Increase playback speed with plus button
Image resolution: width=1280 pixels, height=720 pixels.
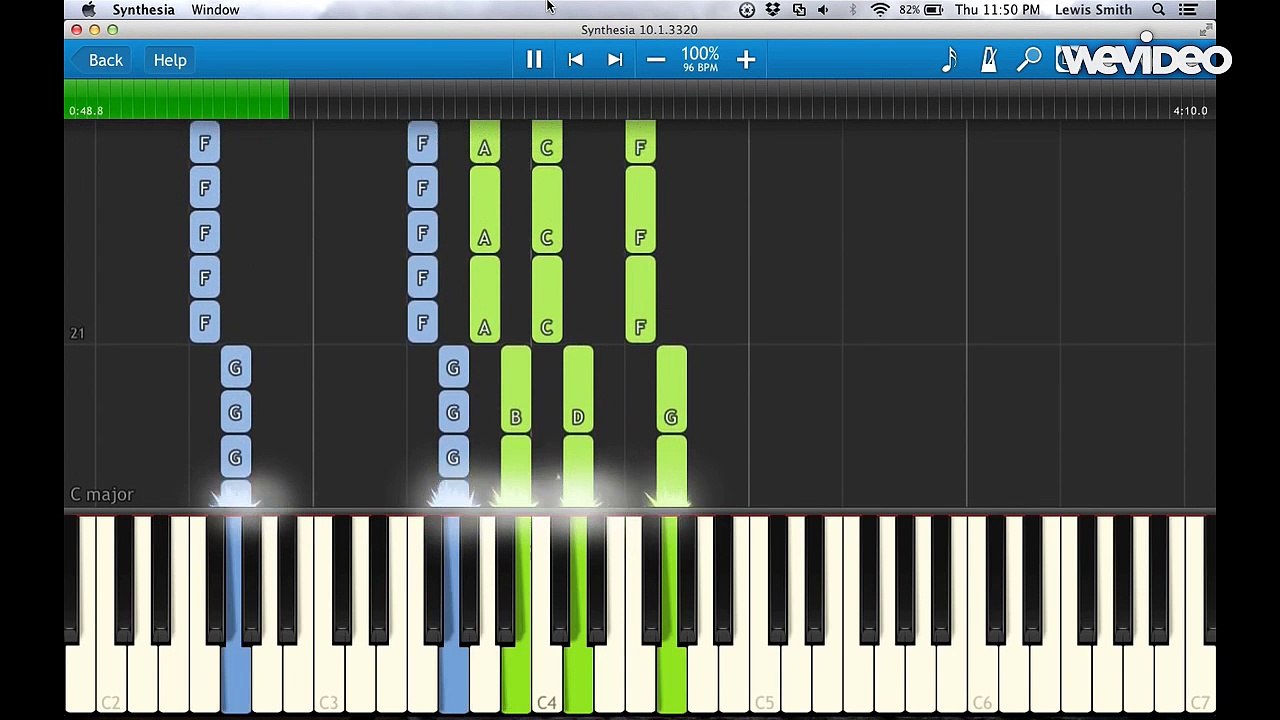746,60
